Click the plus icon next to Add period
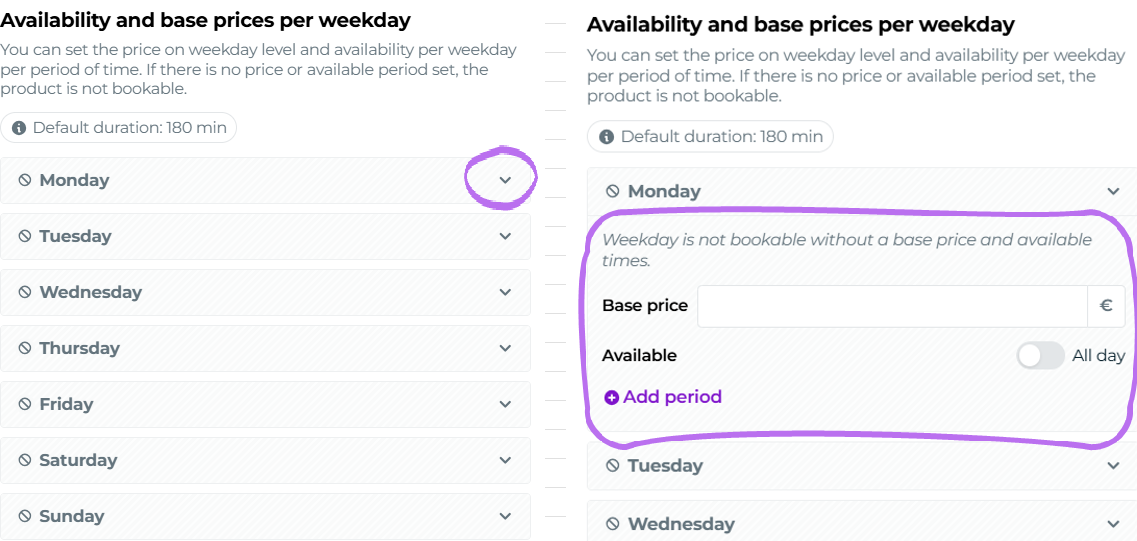This screenshot has width=1137, height=541. (611, 398)
